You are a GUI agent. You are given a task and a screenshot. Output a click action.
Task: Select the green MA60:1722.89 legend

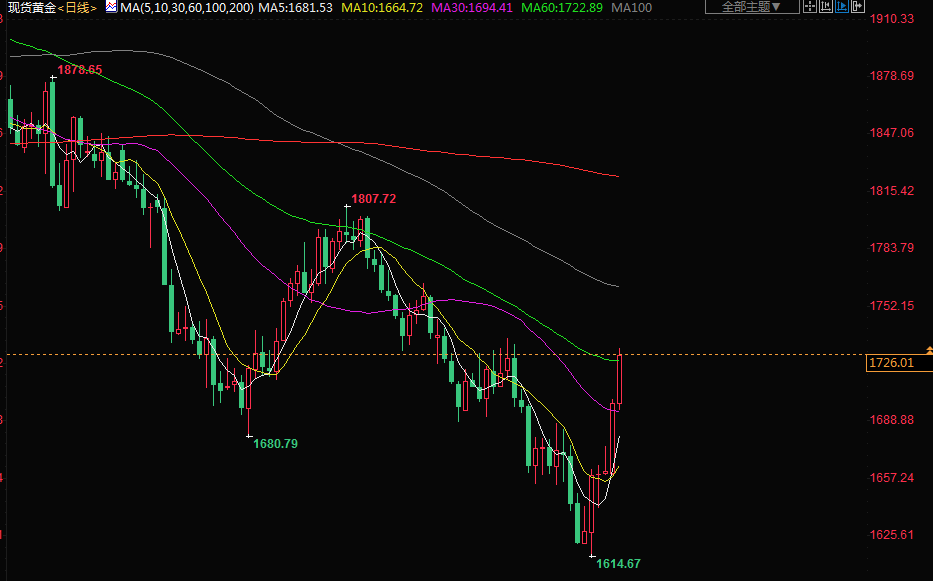(x=562, y=7)
